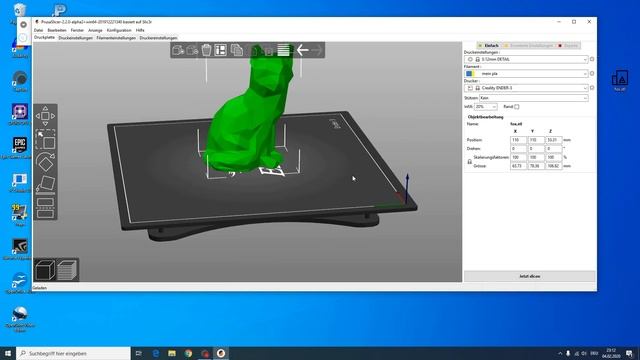Open the Fenster menu
Screen dimensions: 640x360
[x=77, y=30]
